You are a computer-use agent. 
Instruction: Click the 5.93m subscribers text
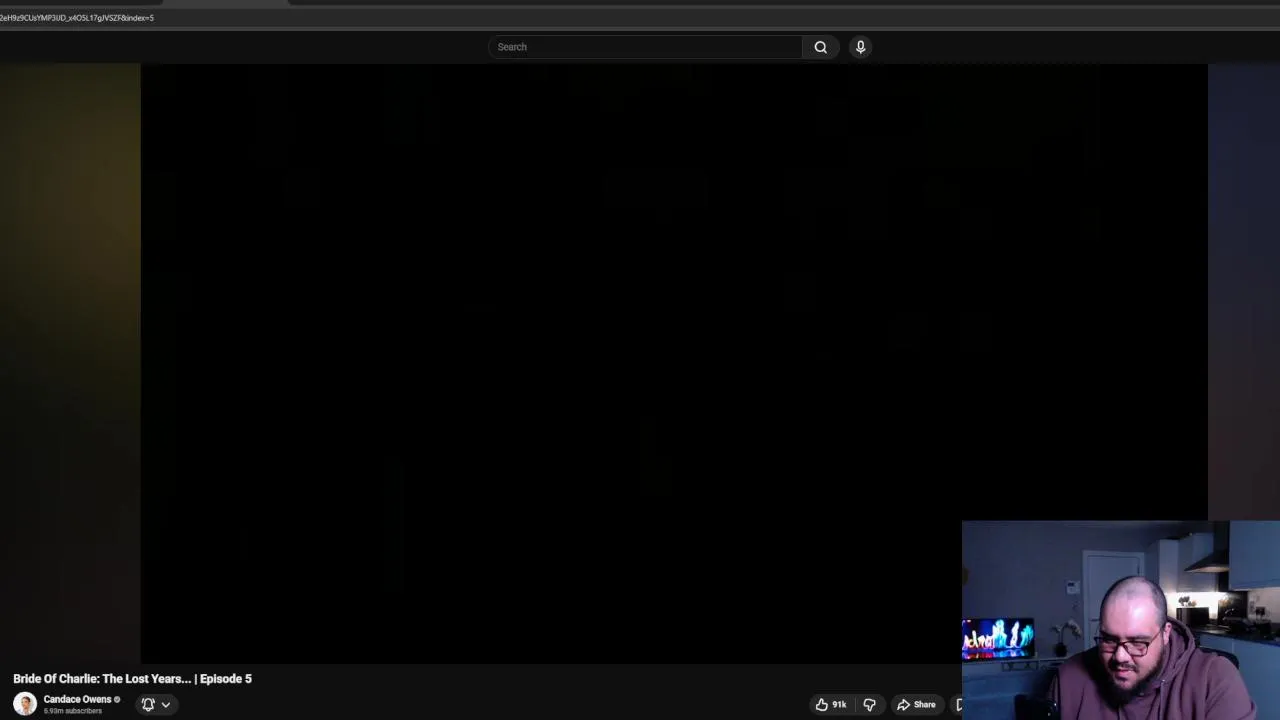tap(73, 711)
